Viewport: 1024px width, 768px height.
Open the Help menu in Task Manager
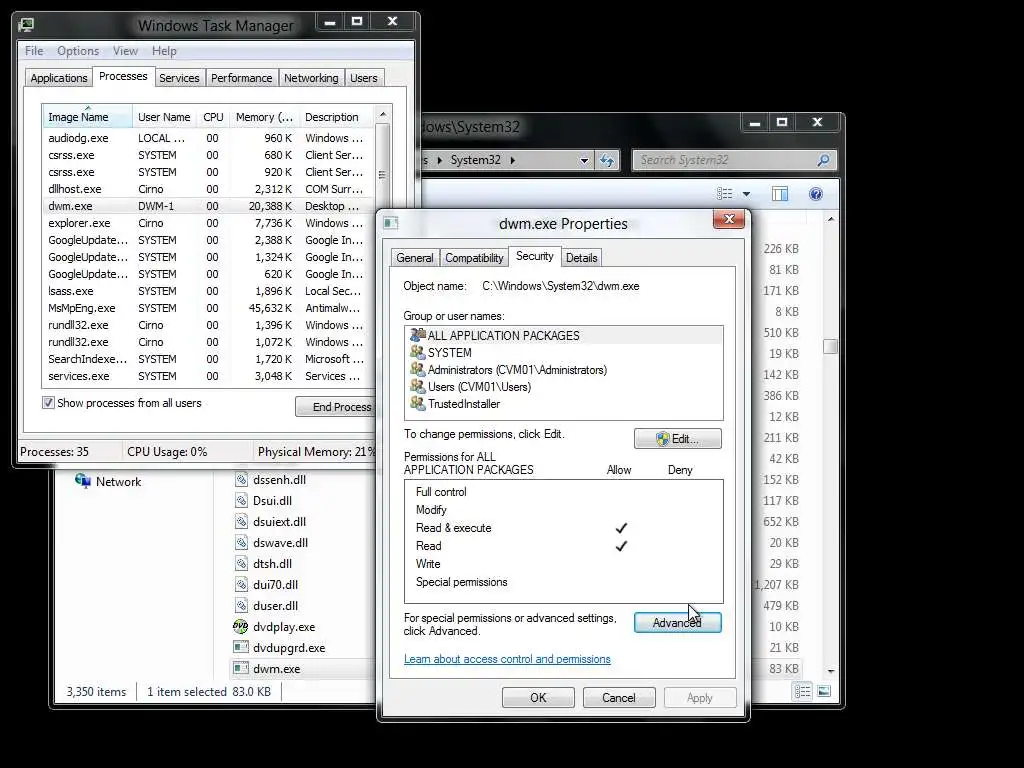165,51
